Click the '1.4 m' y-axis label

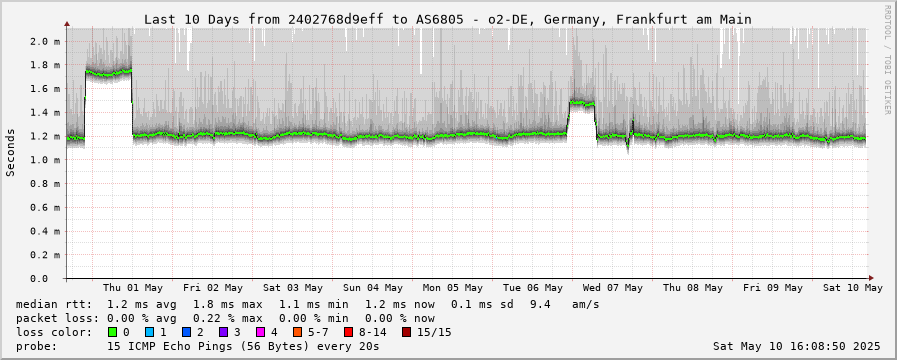pyautogui.click(x=45, y=113)
